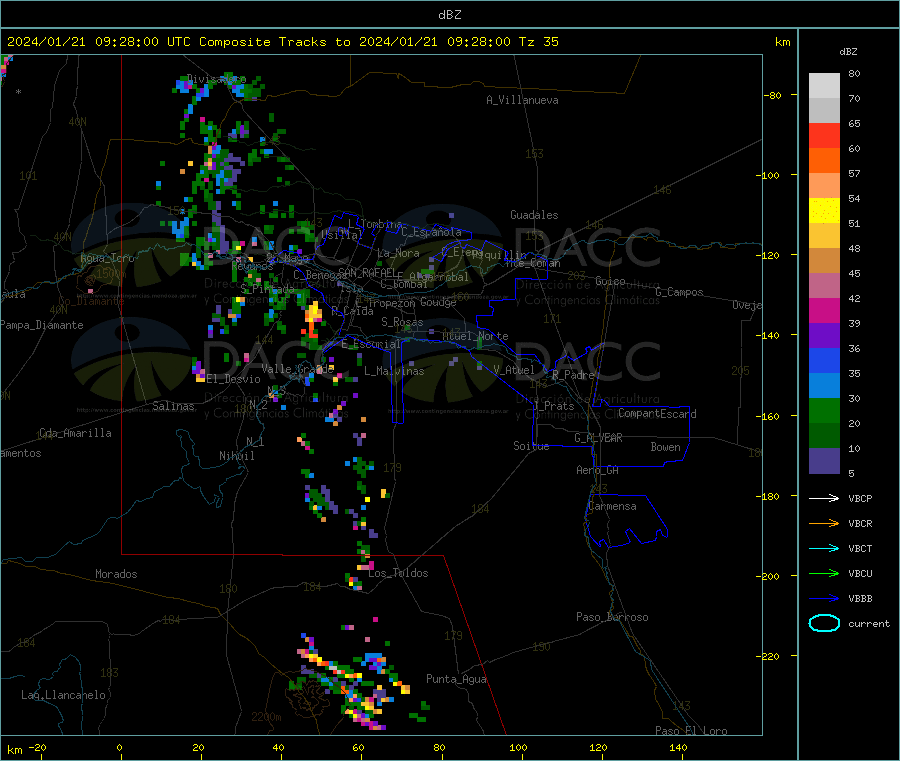Click the Guadales map label

coord(534,215)
